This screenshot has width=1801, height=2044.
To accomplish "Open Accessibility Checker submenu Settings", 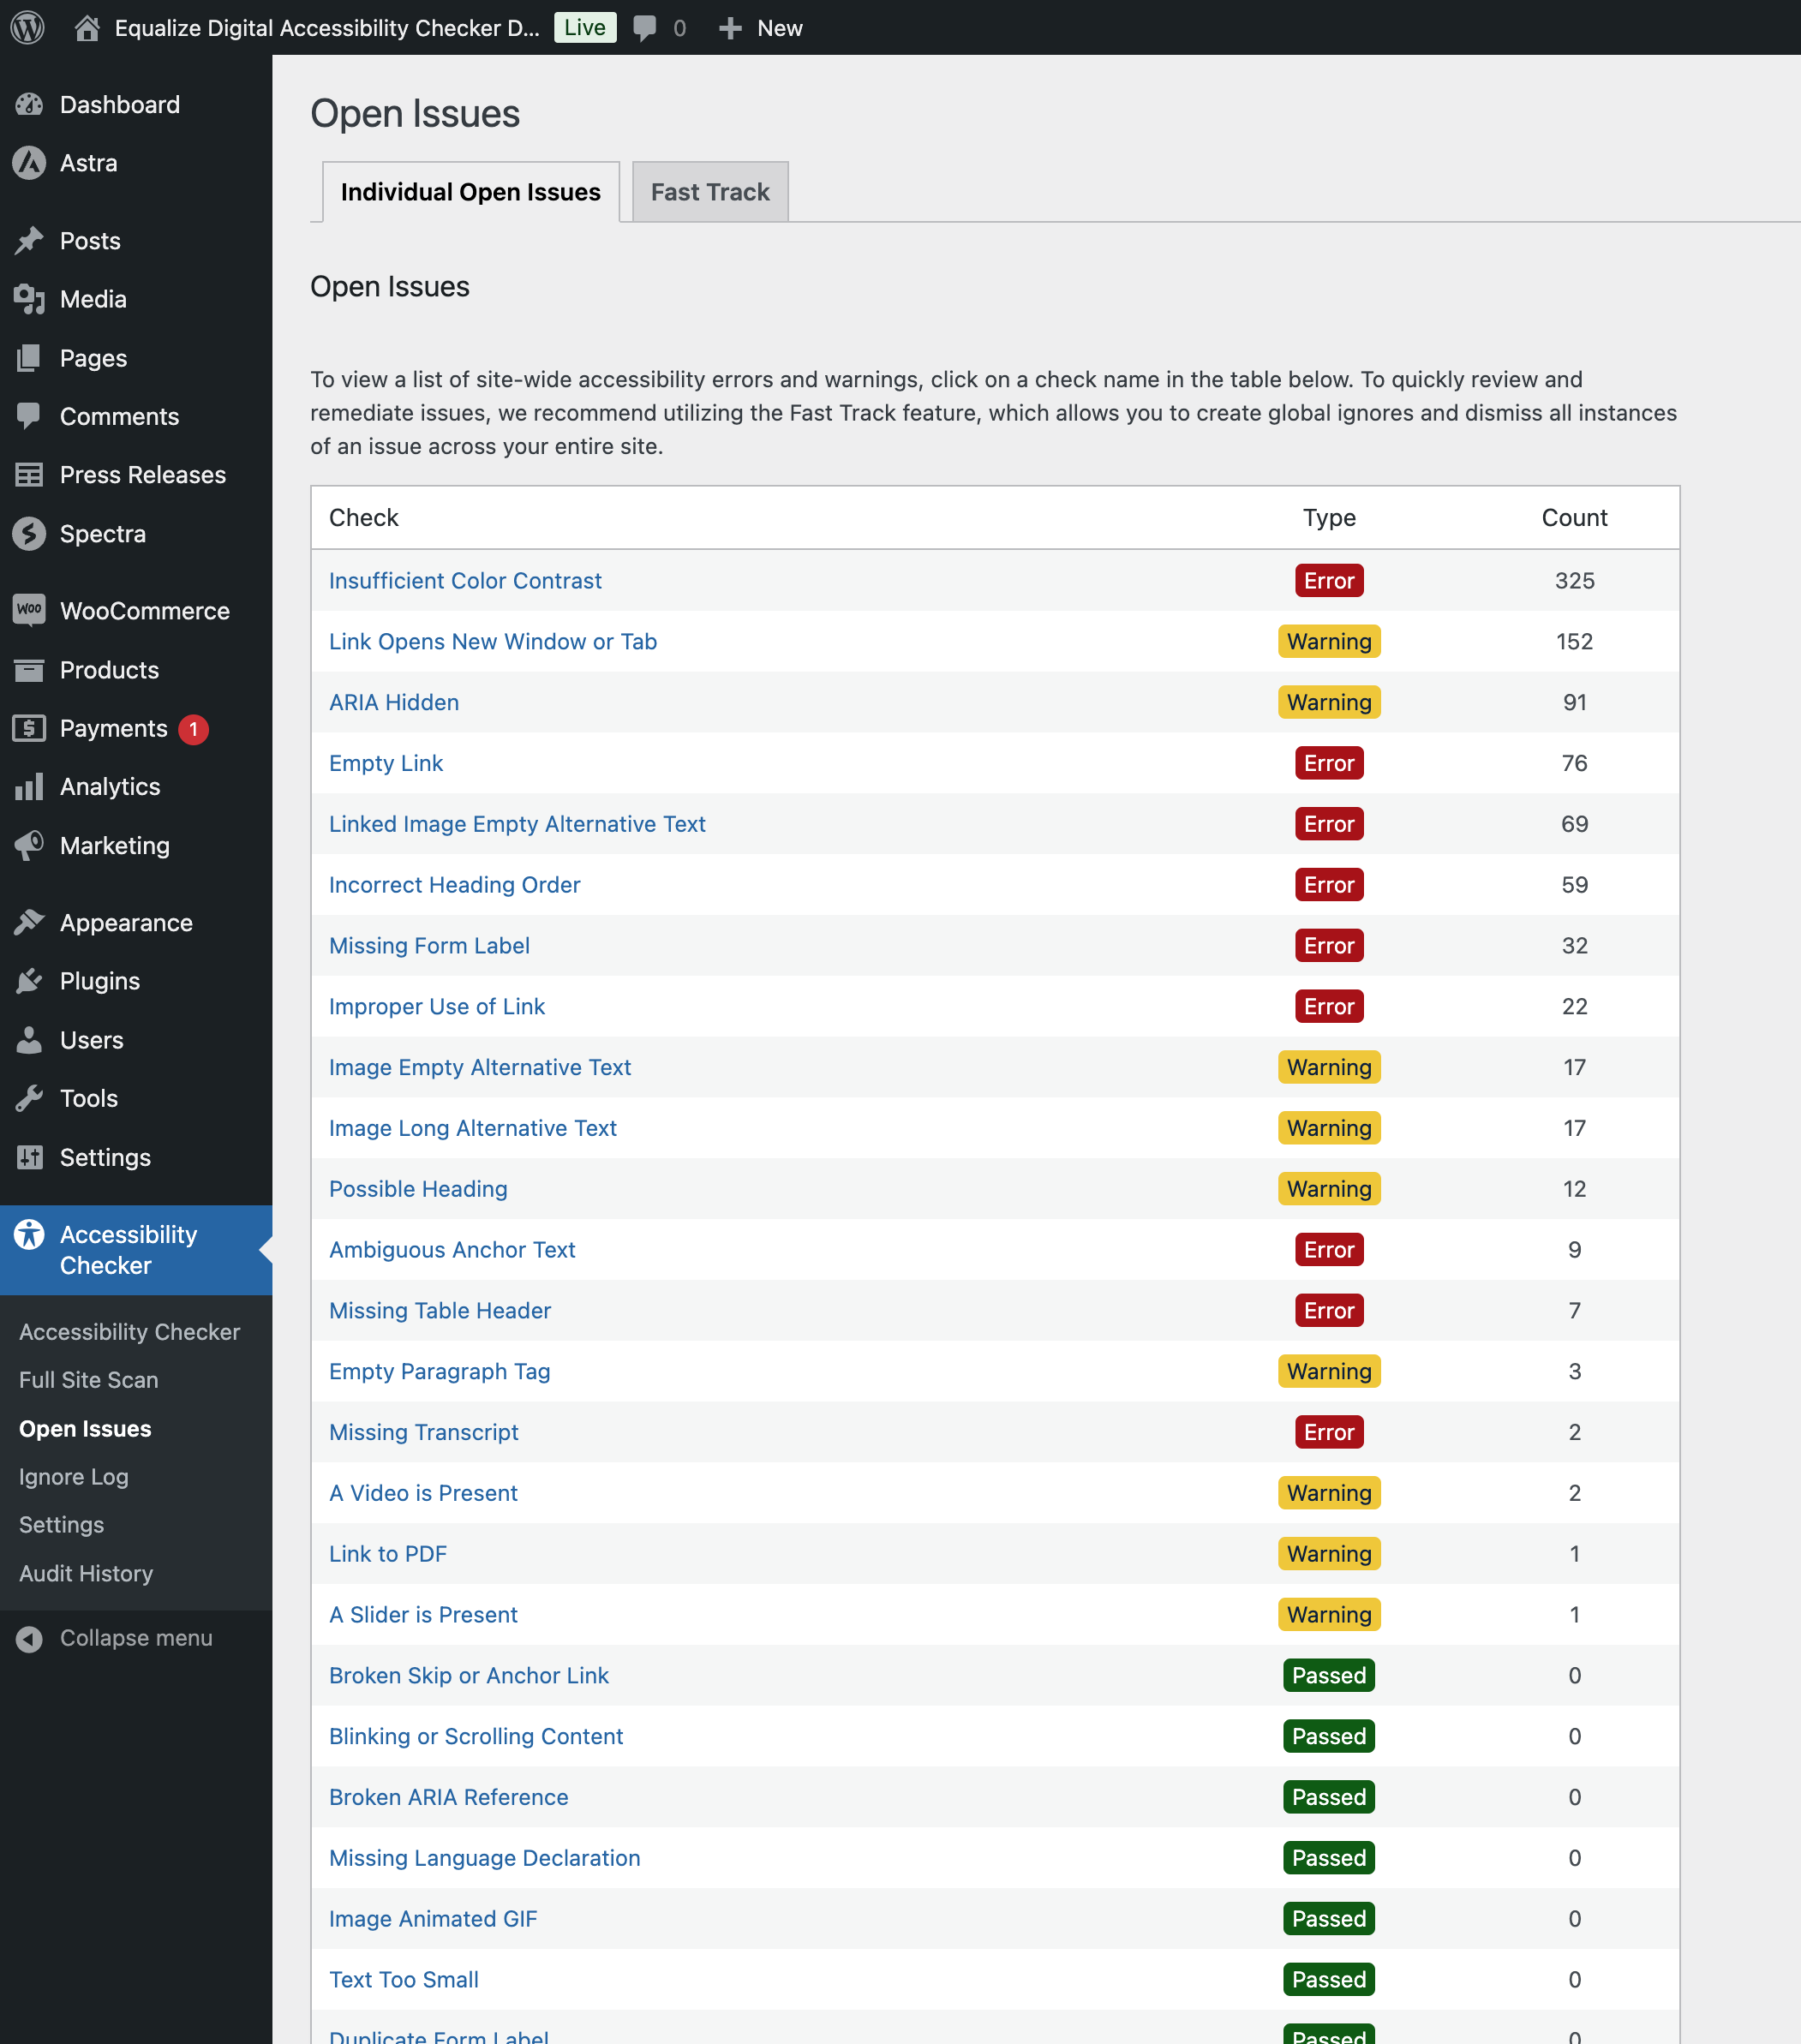I will tap(62, 1525).
